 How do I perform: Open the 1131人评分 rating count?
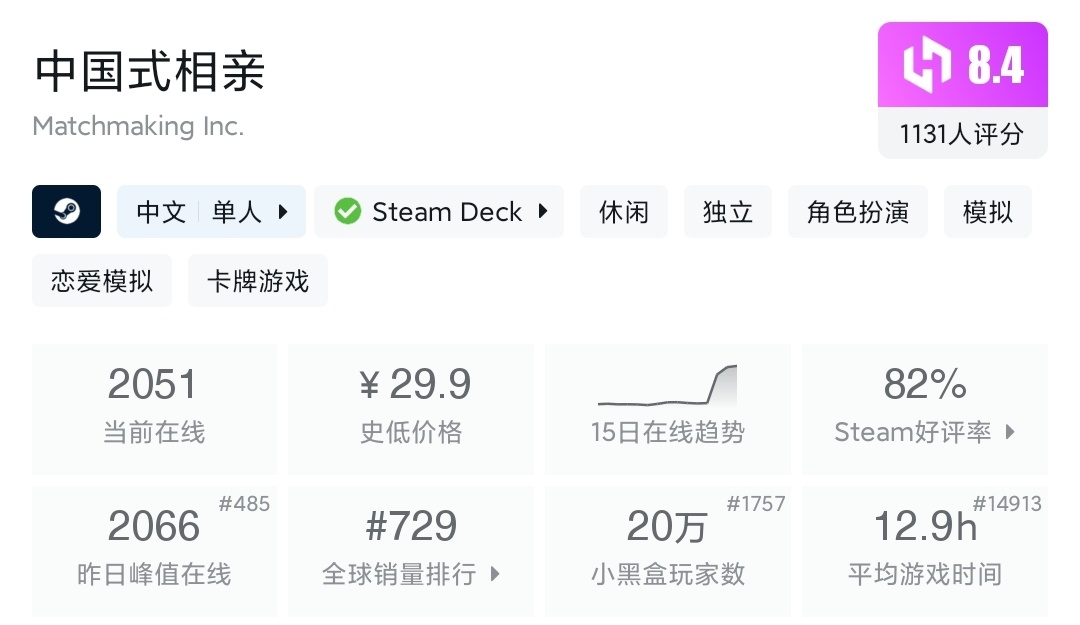pos(962,134)
